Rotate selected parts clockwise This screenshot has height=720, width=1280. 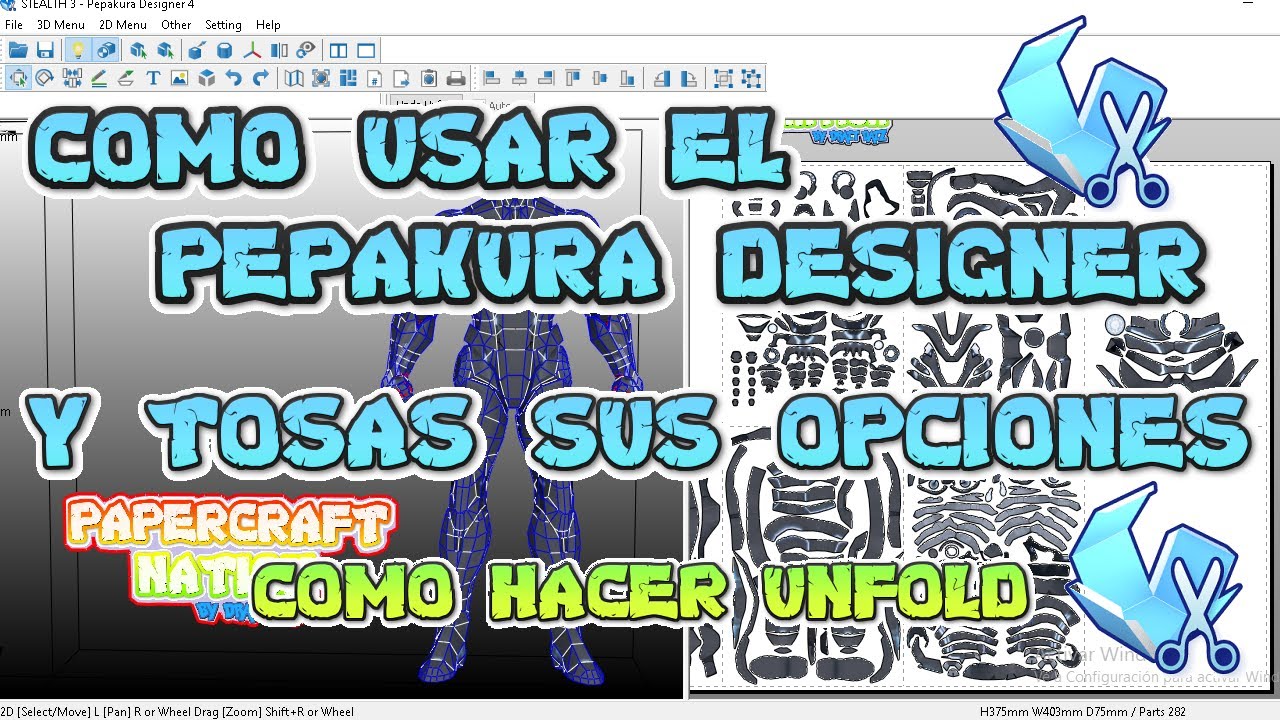click(x=689, y=78)
